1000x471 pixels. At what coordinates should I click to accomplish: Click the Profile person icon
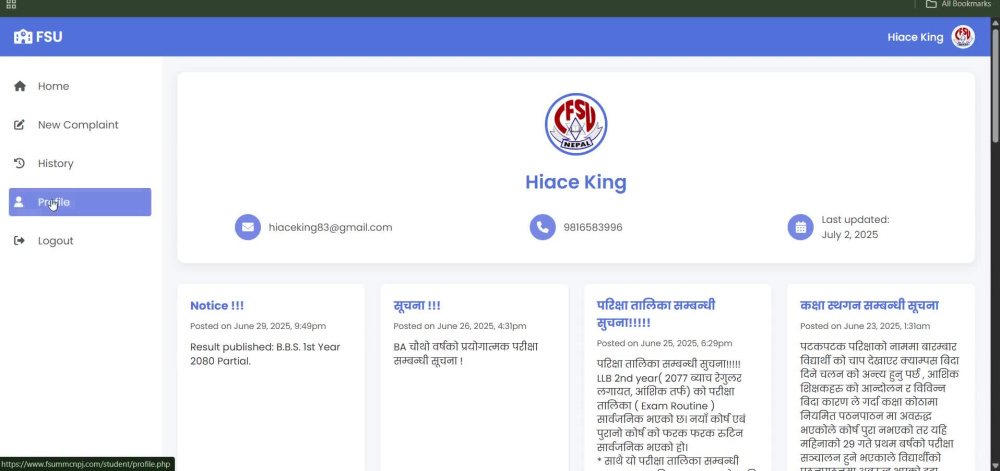coord(19,202)
